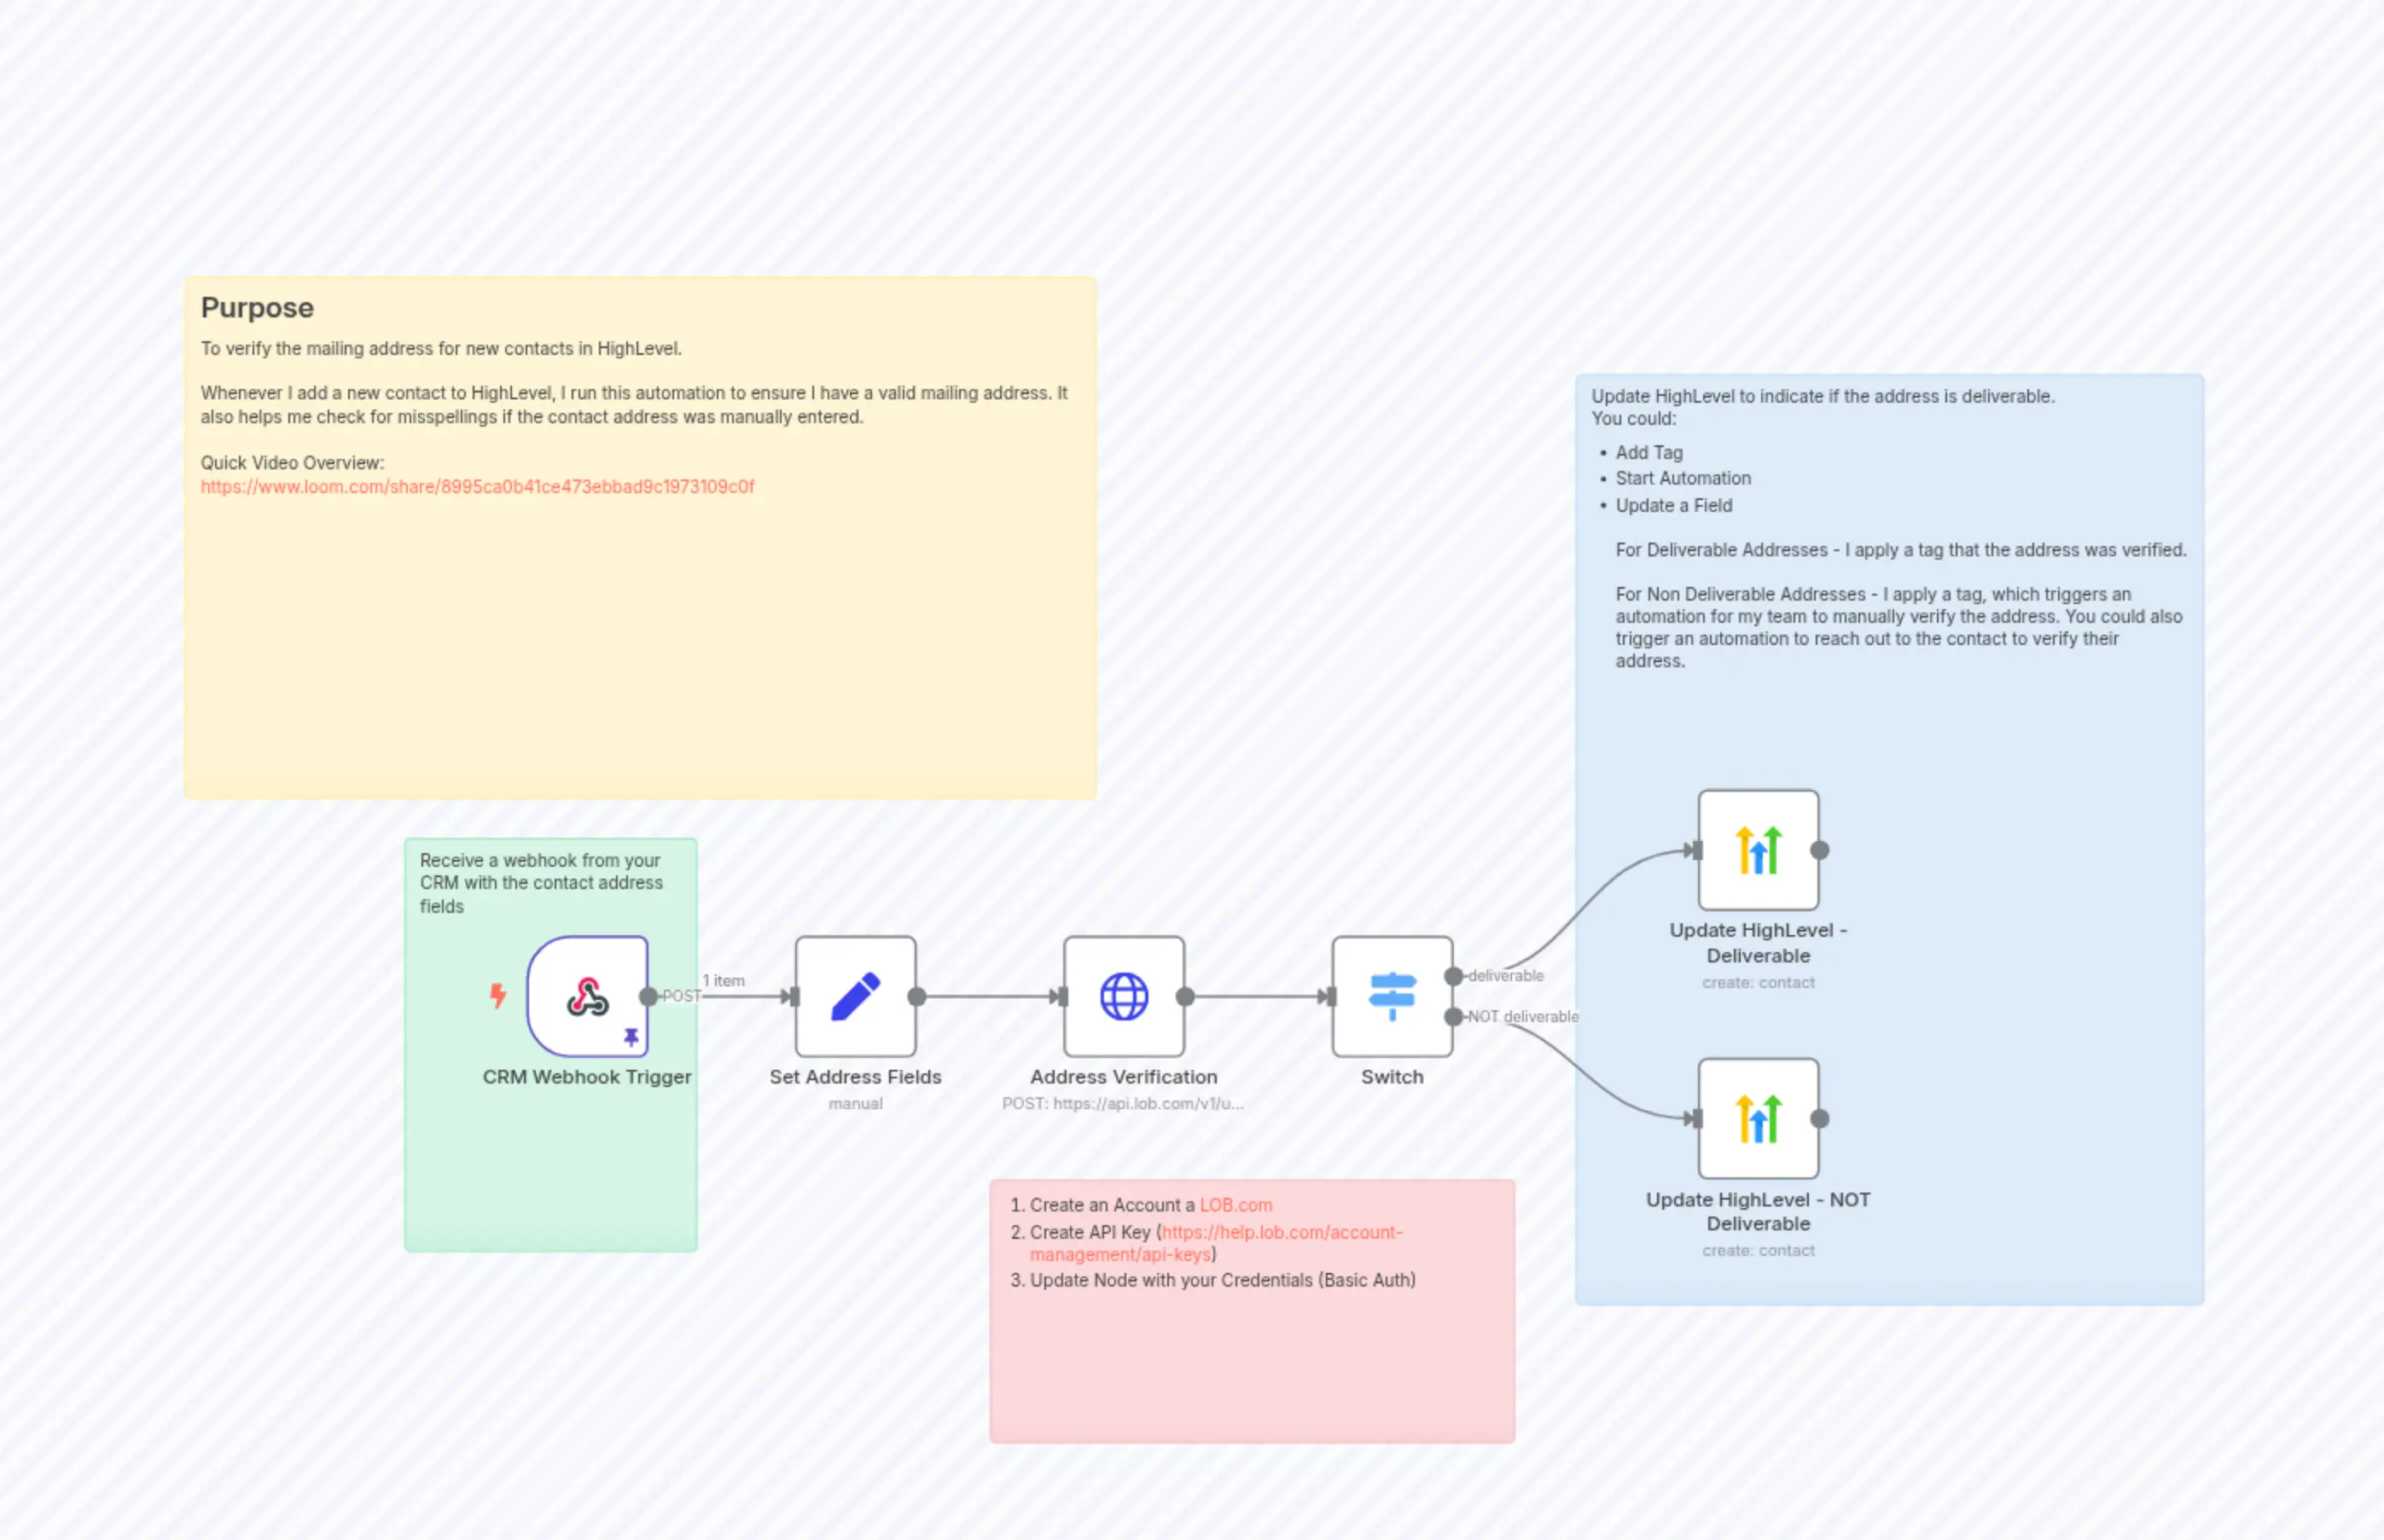Image resolution: width=2384 pixels, height=1540 pixels.
Task: Click the deliverable output connector on Switch
Action: (1455, 976)
